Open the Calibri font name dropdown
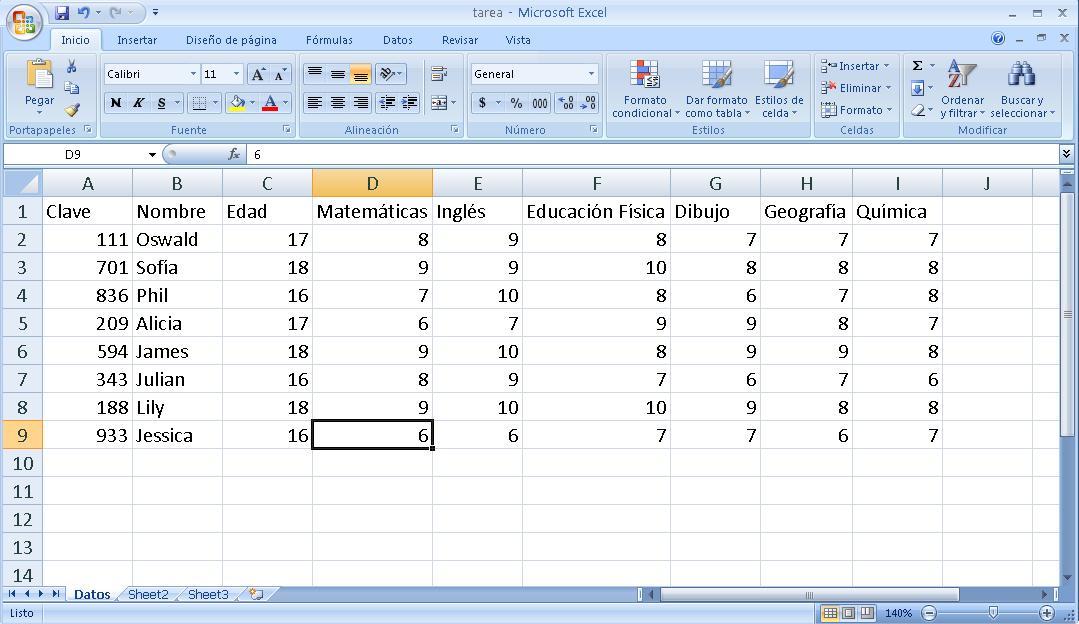The image size is (1079, 624). [x=193, y=74]
